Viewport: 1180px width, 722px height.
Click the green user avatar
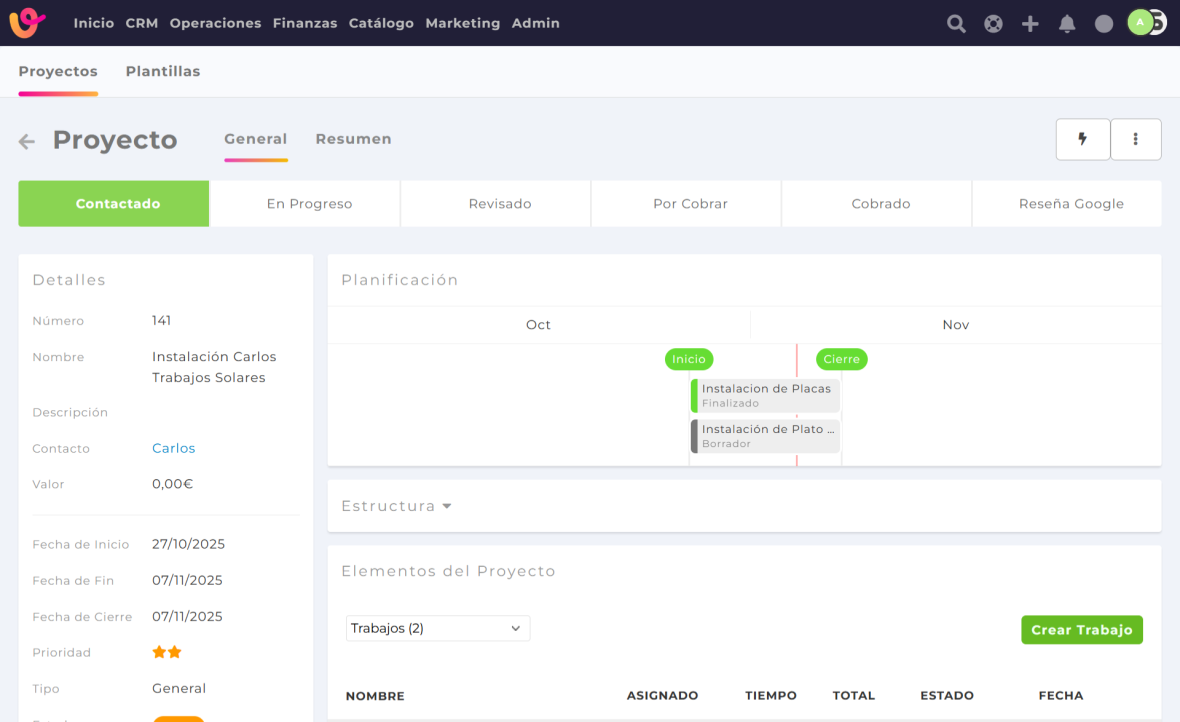(1140, 22)
